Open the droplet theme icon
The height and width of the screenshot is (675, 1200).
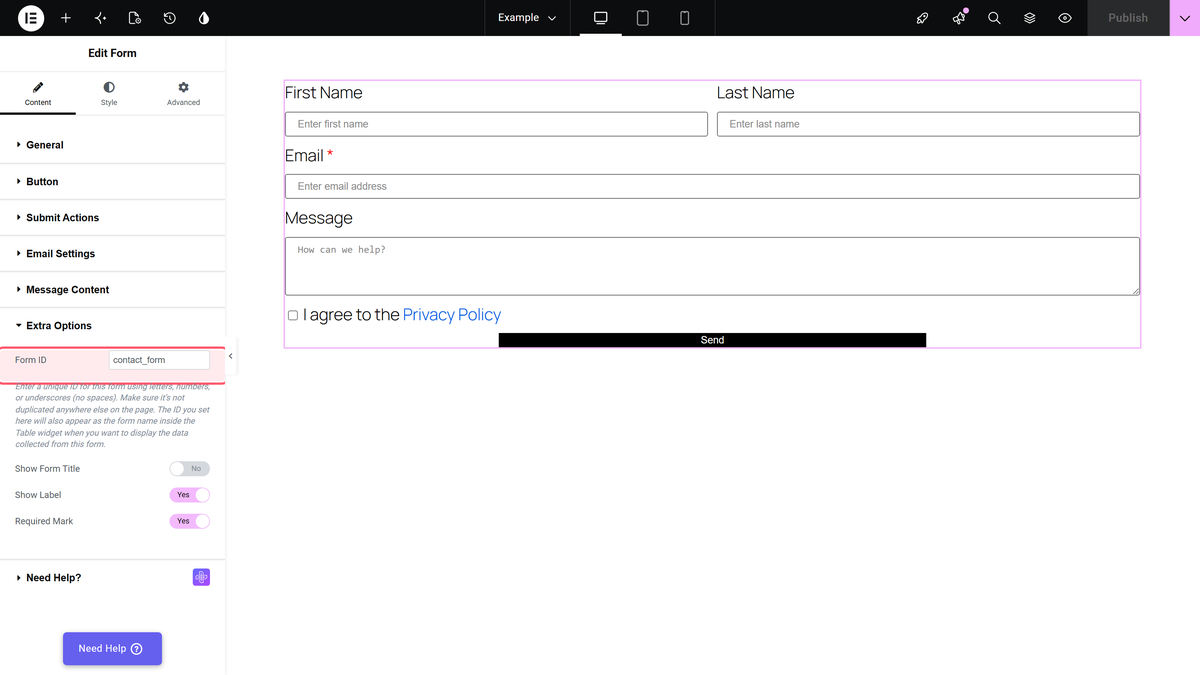pyautogui.click(x=204, y=18)
